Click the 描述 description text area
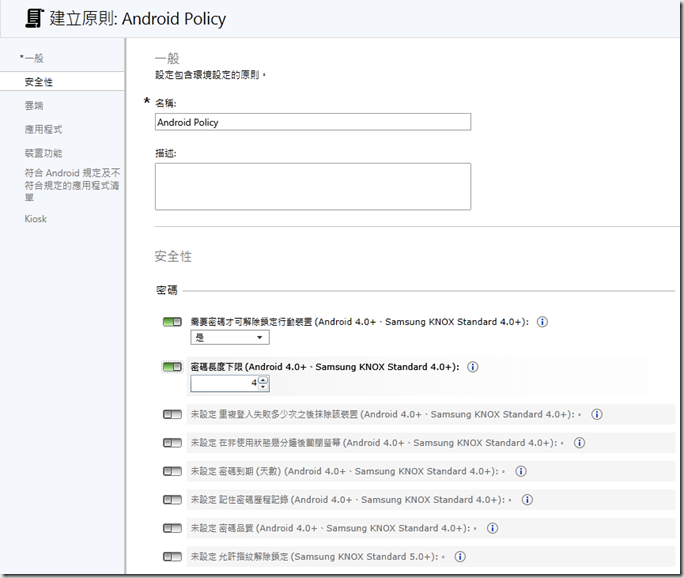Image resolution: width=684 pixels, height=578 pixels. (x=312, y=186)
